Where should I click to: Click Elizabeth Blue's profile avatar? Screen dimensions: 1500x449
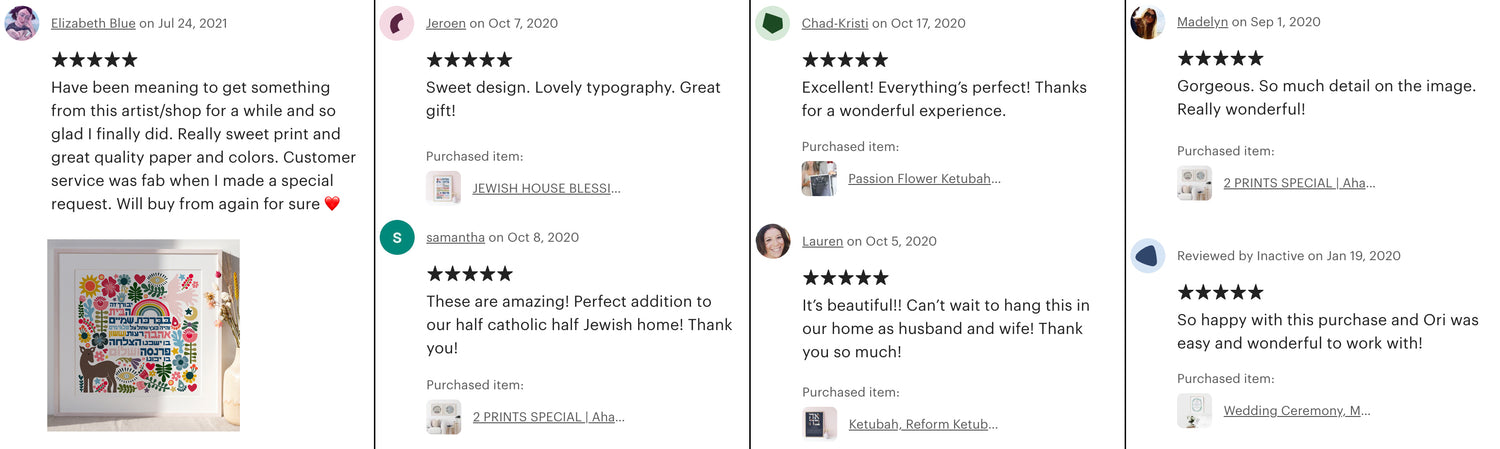(x=22, y=23)
